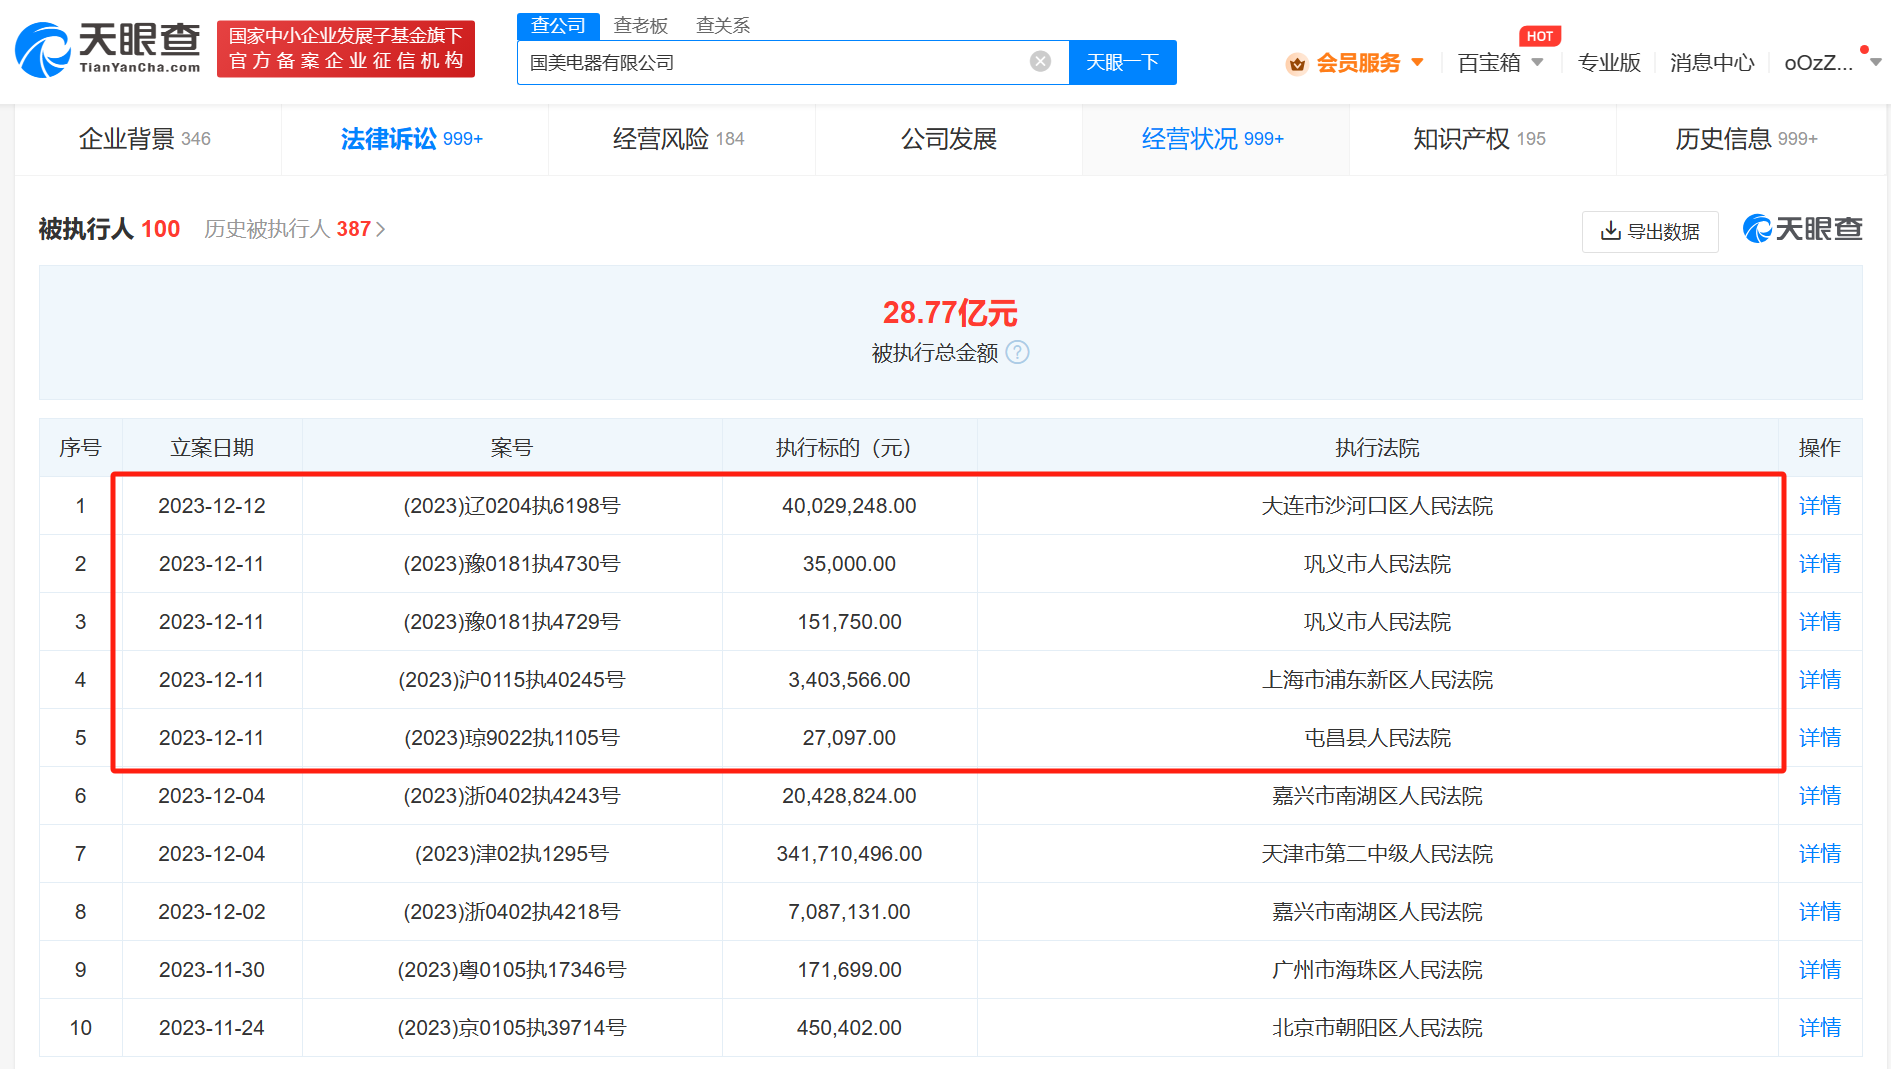This screenshot has width=1891, height=1069.
Task: Open the 消息中心 link
Action: [x=1711, y=63]
